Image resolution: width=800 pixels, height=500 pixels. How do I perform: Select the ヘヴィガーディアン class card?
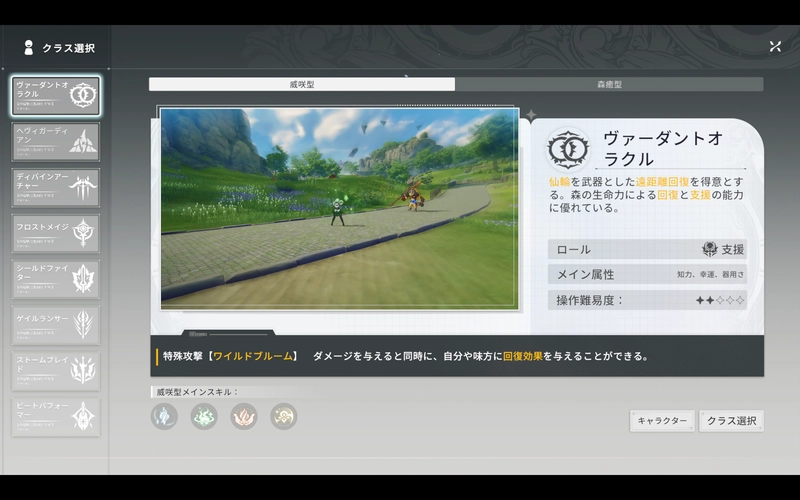point(56,140)
